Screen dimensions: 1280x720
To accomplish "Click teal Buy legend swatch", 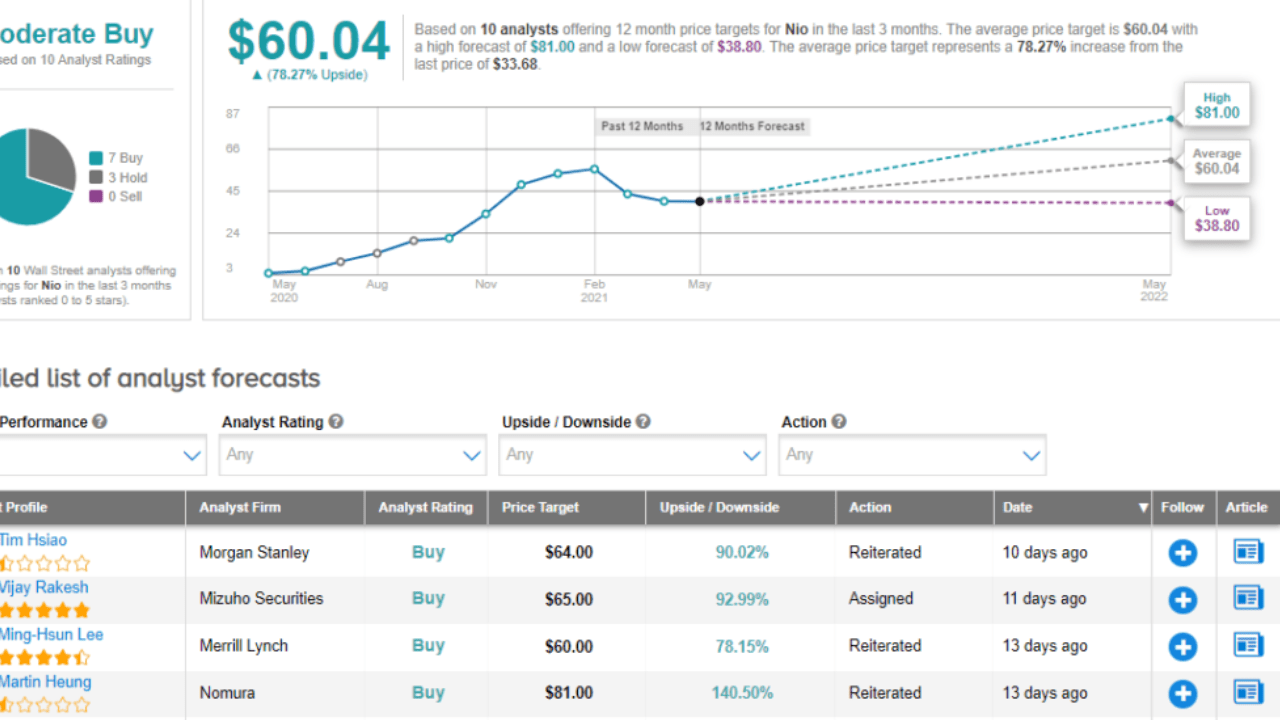I will pyautogui.click(x=96, y=158).
